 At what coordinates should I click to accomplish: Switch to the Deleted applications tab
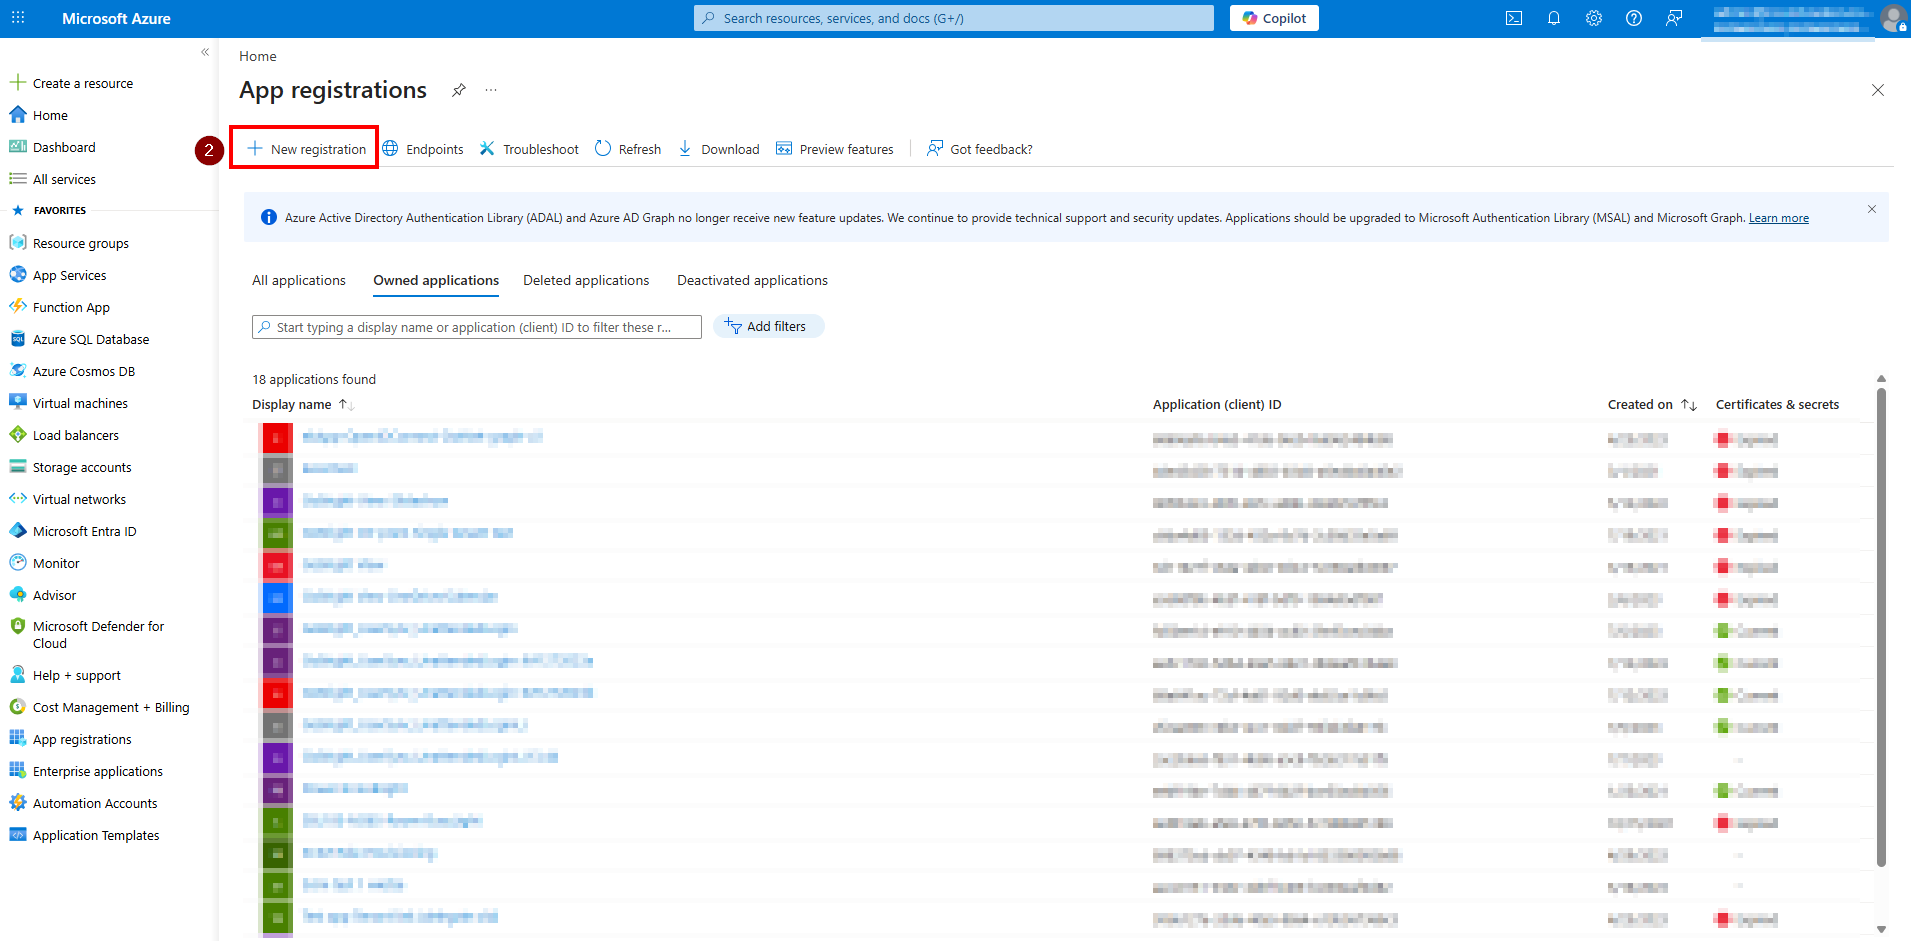(585, 281)
